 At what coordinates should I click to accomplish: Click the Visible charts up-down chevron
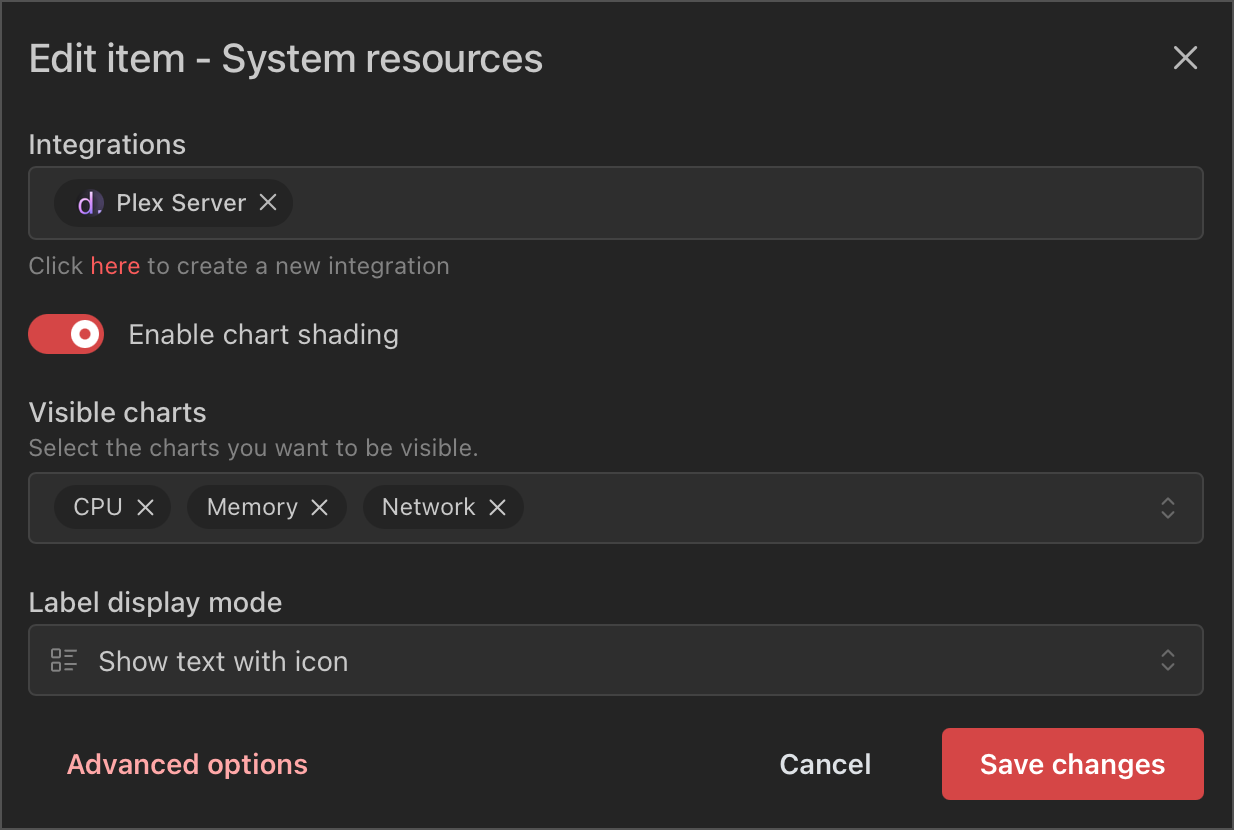pos(1167,508)
